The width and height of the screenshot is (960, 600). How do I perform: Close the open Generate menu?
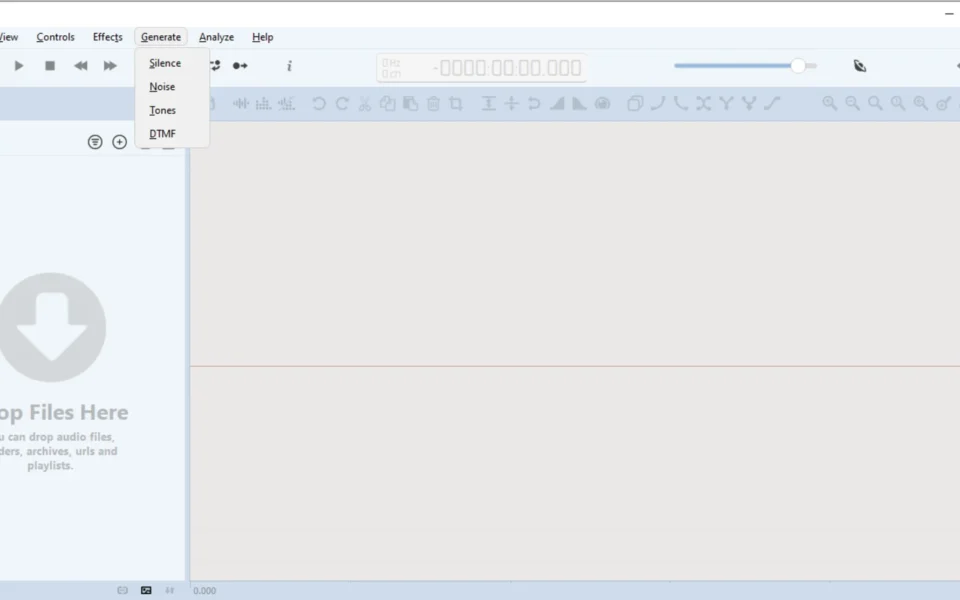tap(161, 37)
